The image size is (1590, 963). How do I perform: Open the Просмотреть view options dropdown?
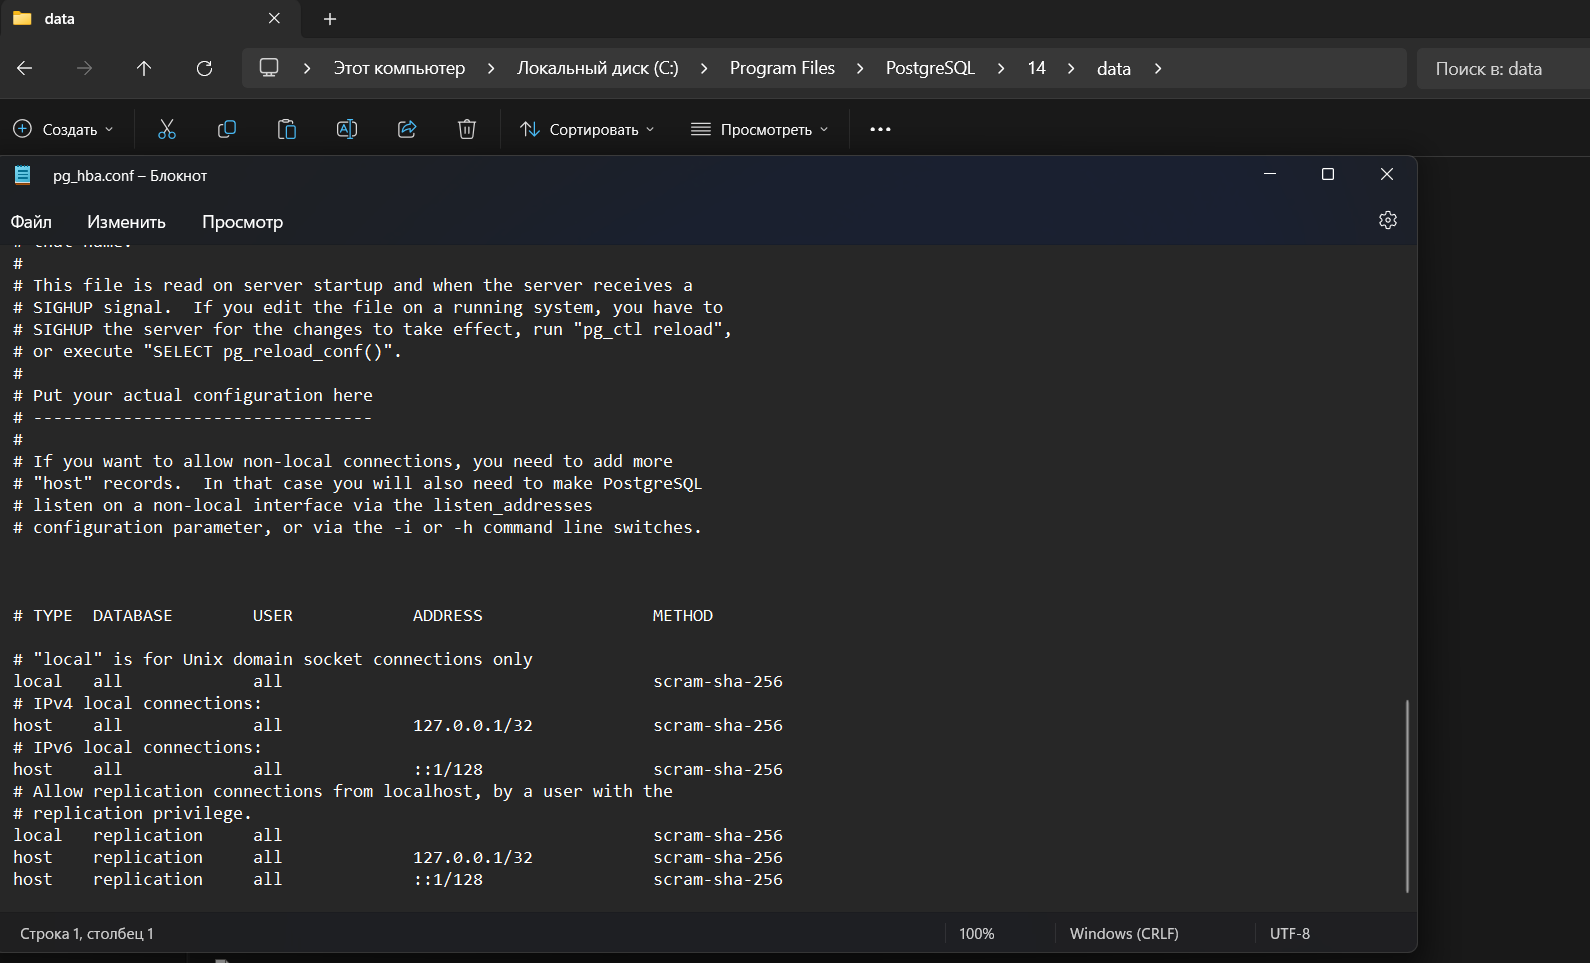click(x=760, y=129)
